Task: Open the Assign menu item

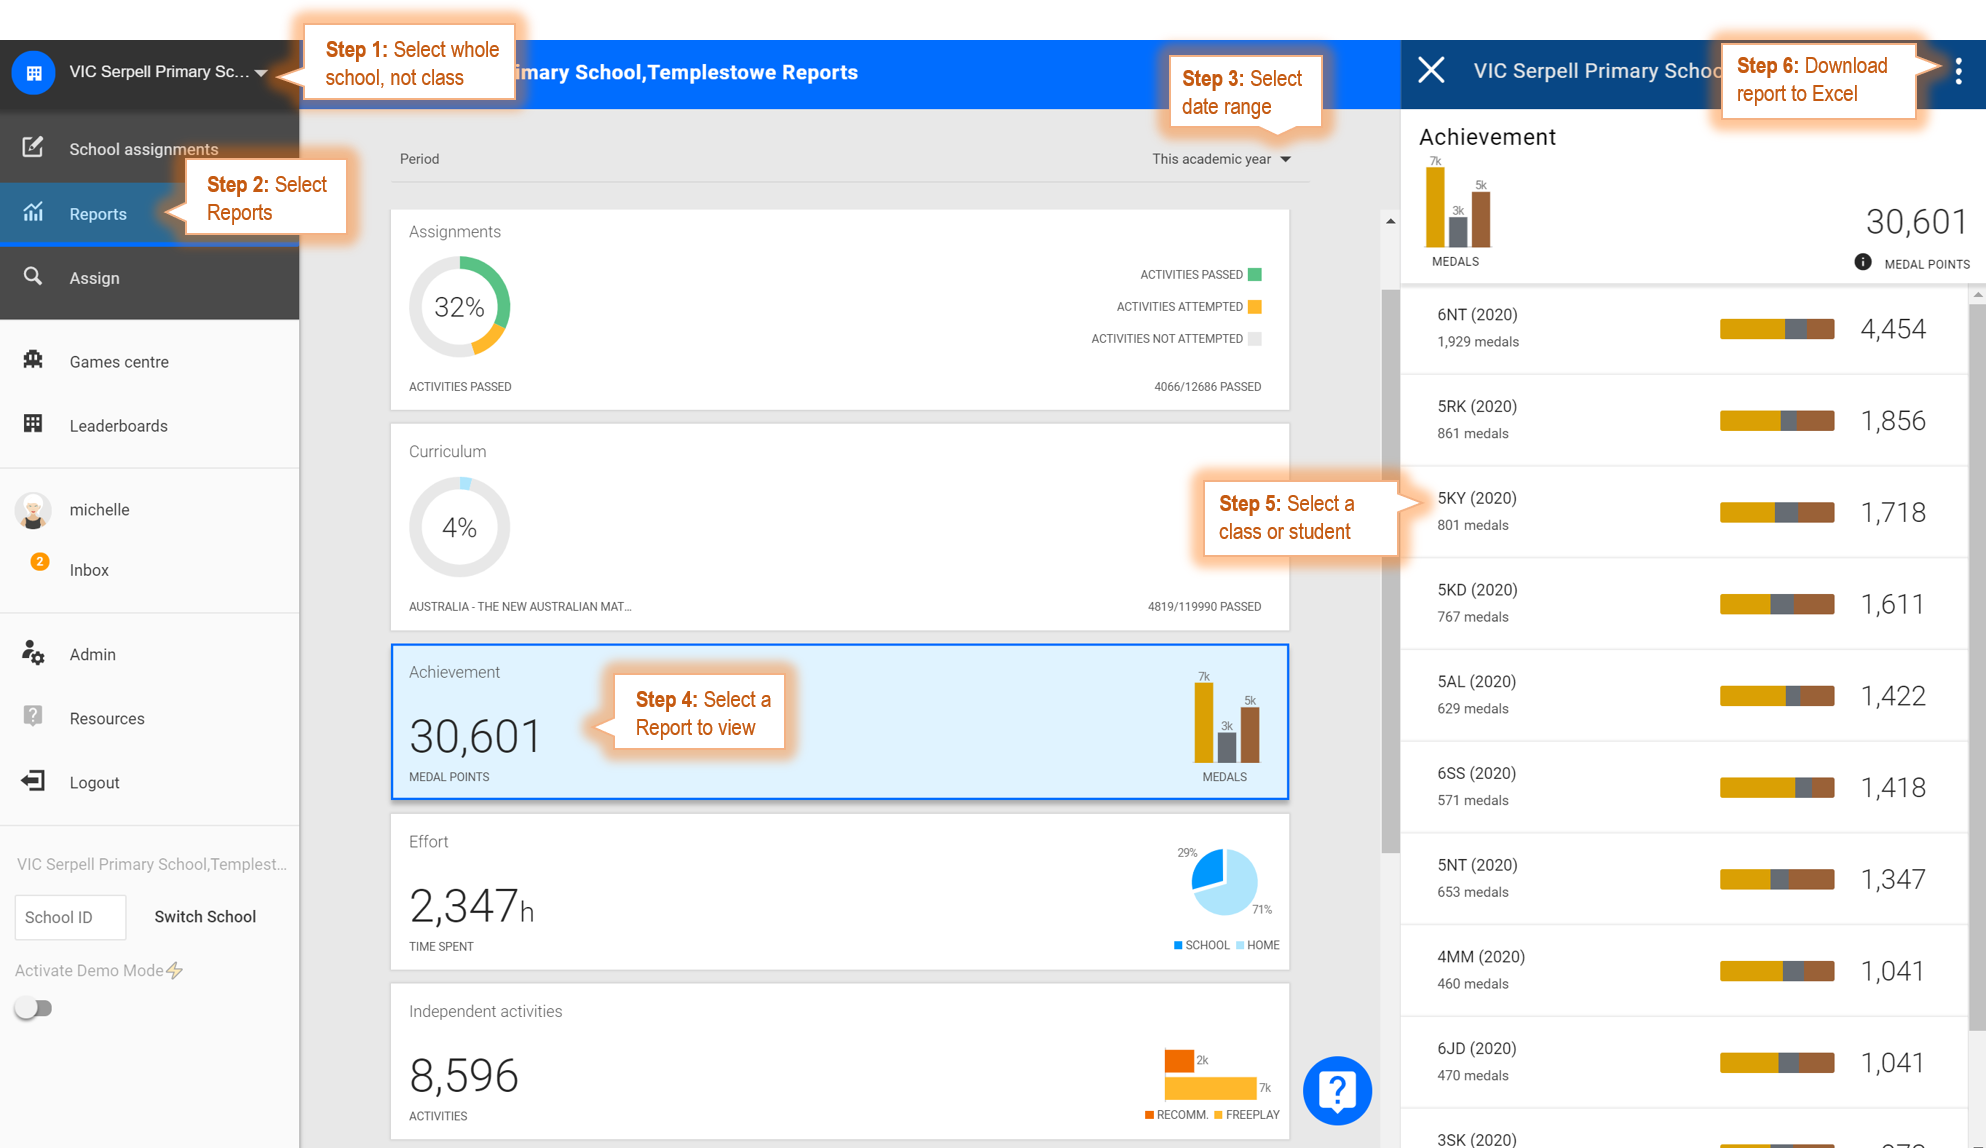Action: [x=149, y=278]
